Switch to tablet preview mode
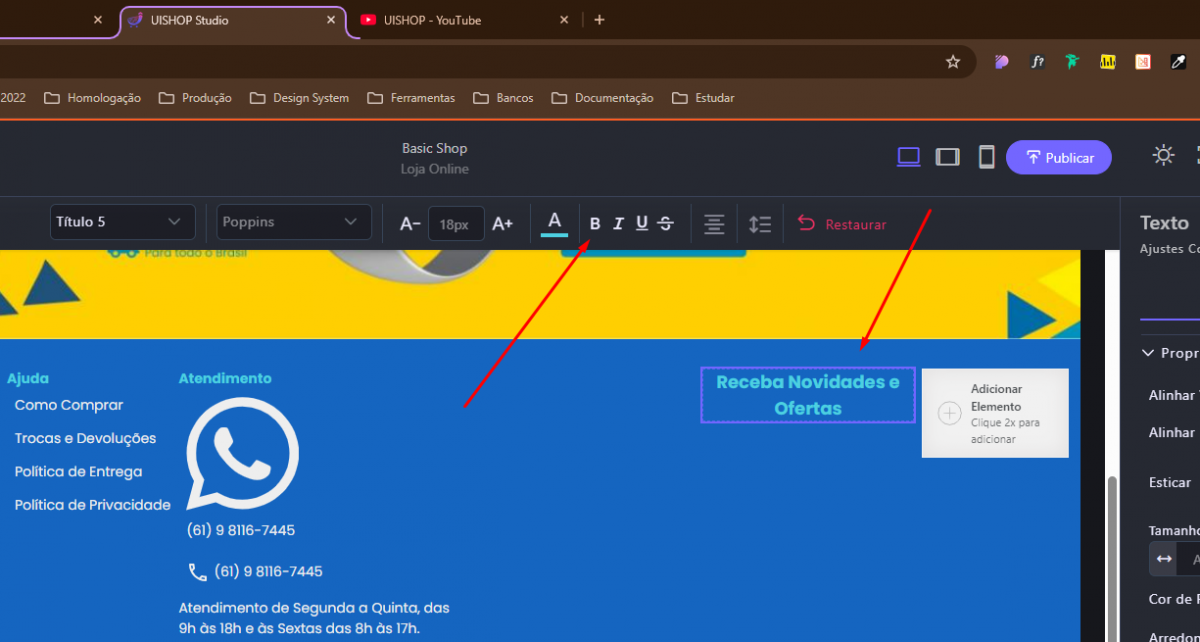The image size is (1200, 642). [947, 157]
